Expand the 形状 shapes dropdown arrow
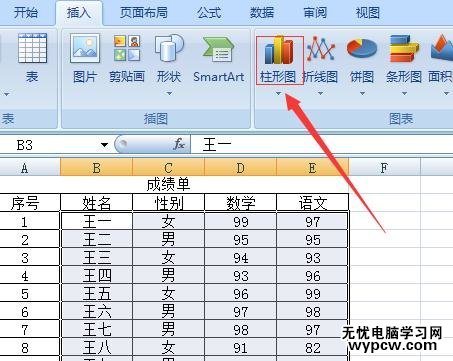The height and width of the screenshot is (361, 453). click(x=169, y=94)
